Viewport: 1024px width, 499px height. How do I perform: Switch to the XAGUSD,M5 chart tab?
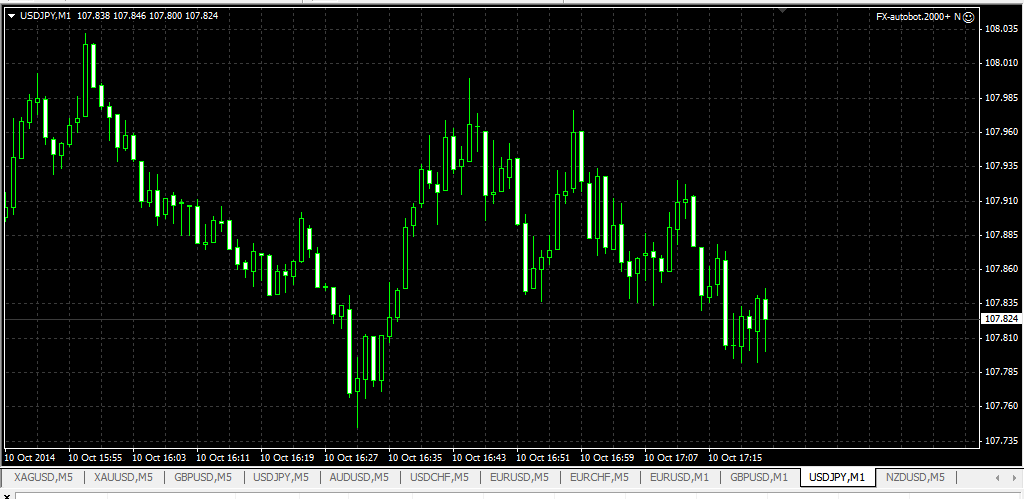tap(44, 477)
